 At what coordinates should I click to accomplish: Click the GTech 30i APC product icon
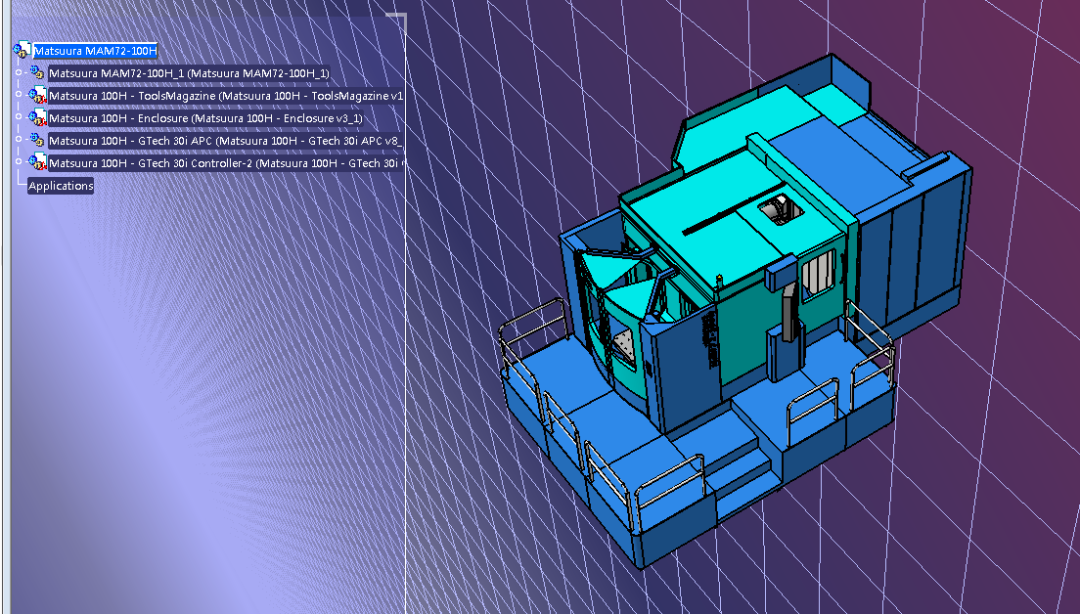(37, 140)
